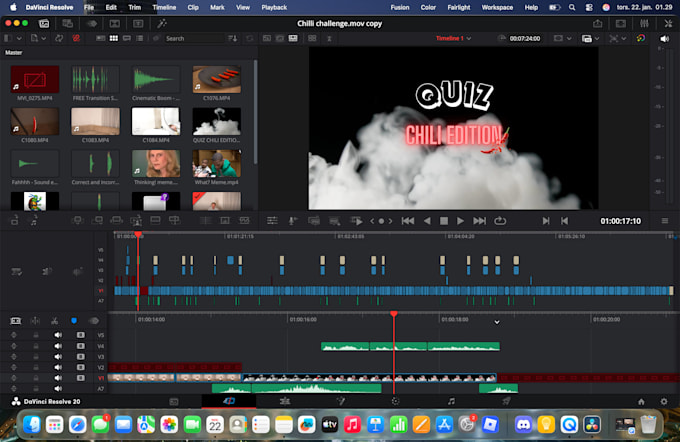Mute the viewer speaker icon

[x=664, y=39]
